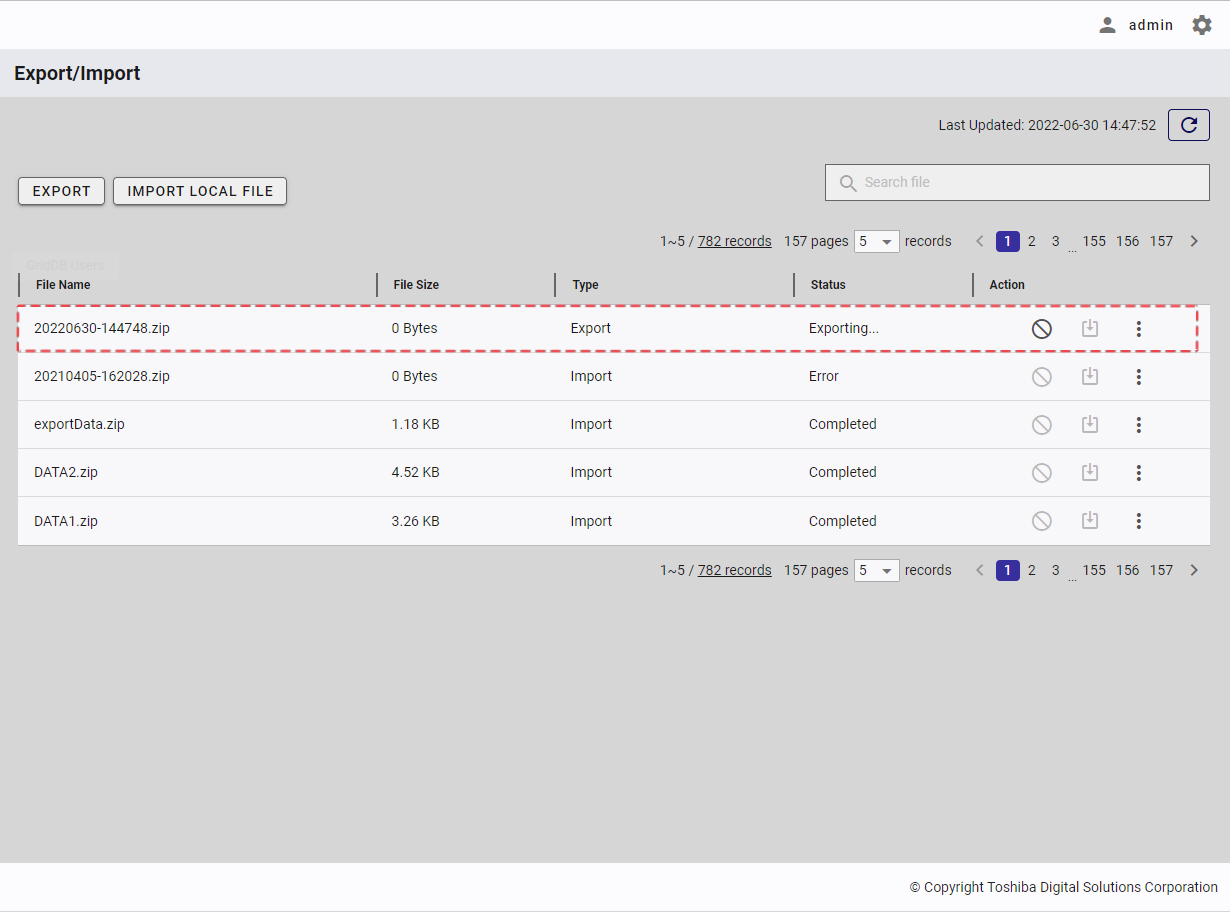Viewport: 1230px width, 912px height.
Task: Jump to page 157 in bottom pagination
Action: 1160,570
